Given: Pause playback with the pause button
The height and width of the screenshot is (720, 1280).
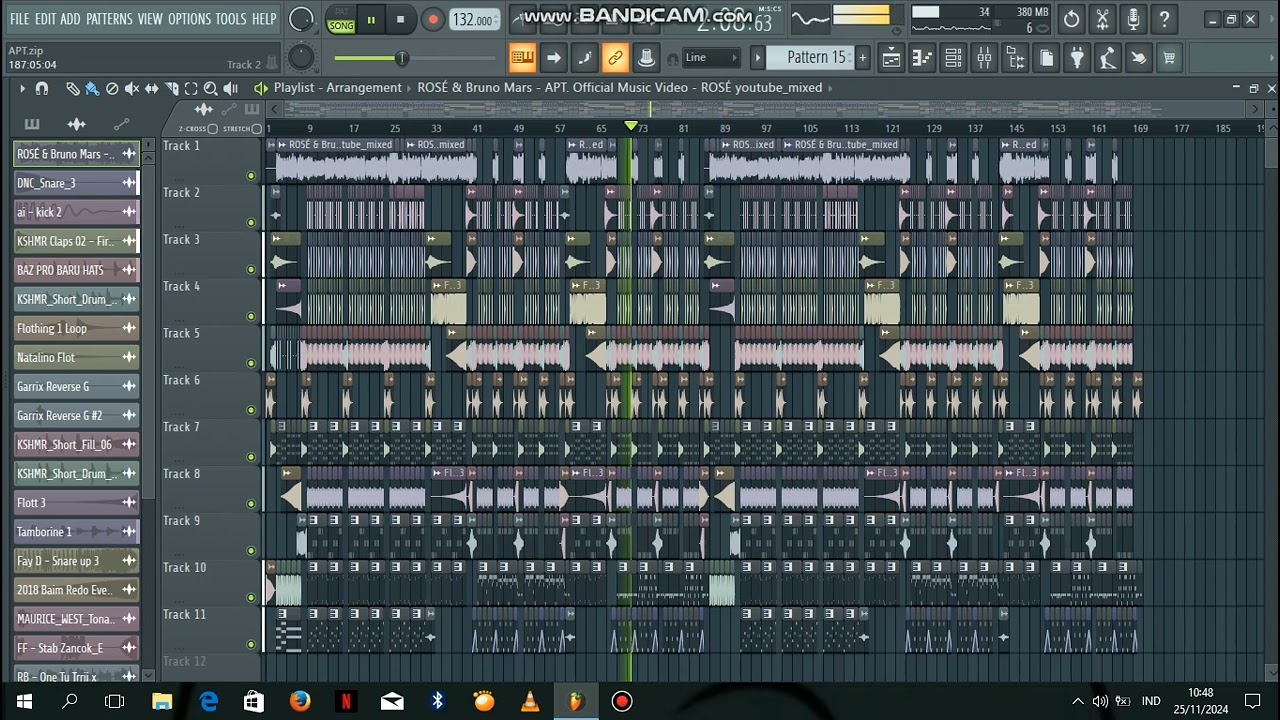Looking at the screenshot, I should click(x=371, y=19).
